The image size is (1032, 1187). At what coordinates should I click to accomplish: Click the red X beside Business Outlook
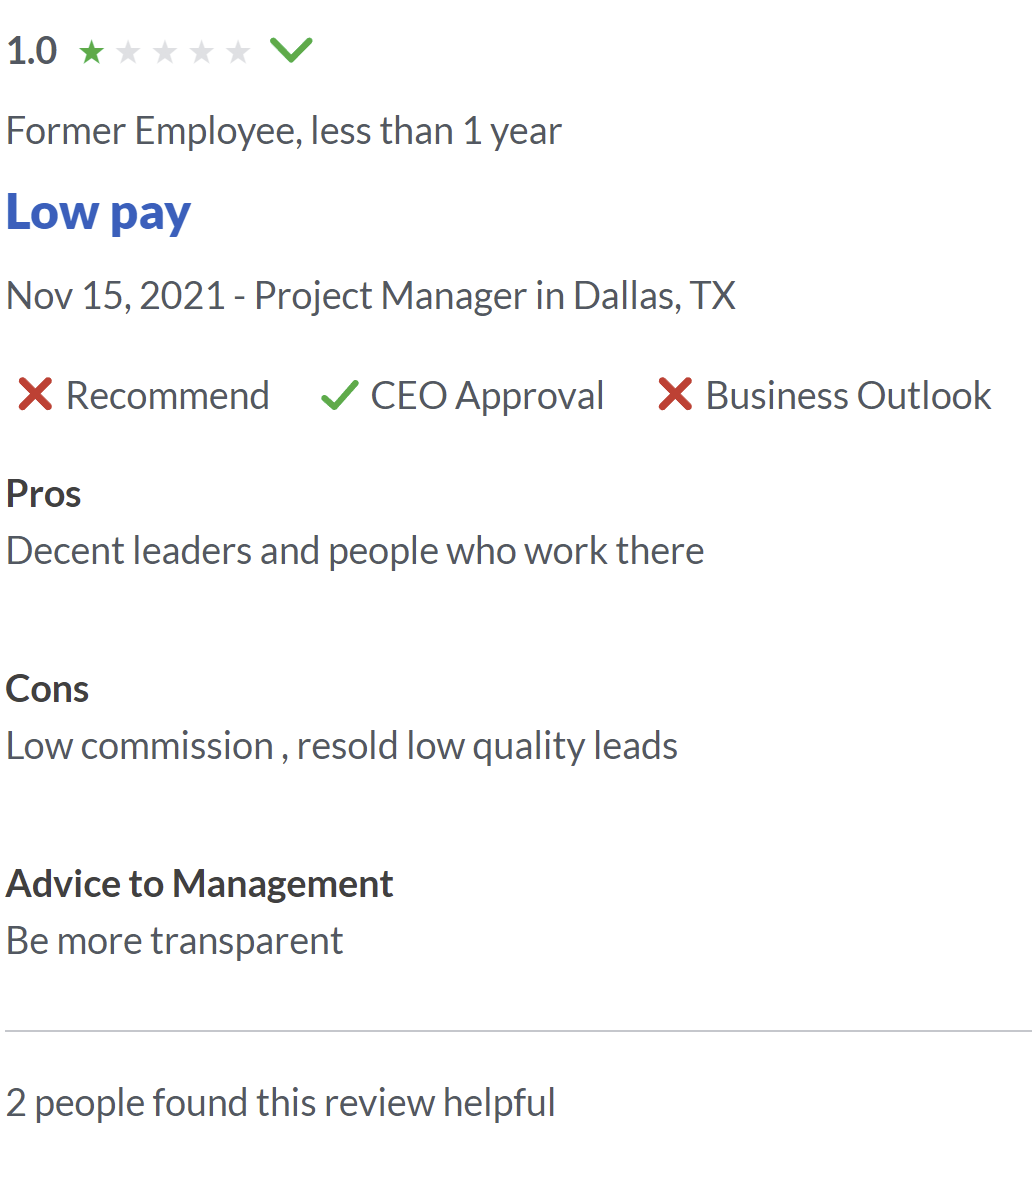[675, 395]
